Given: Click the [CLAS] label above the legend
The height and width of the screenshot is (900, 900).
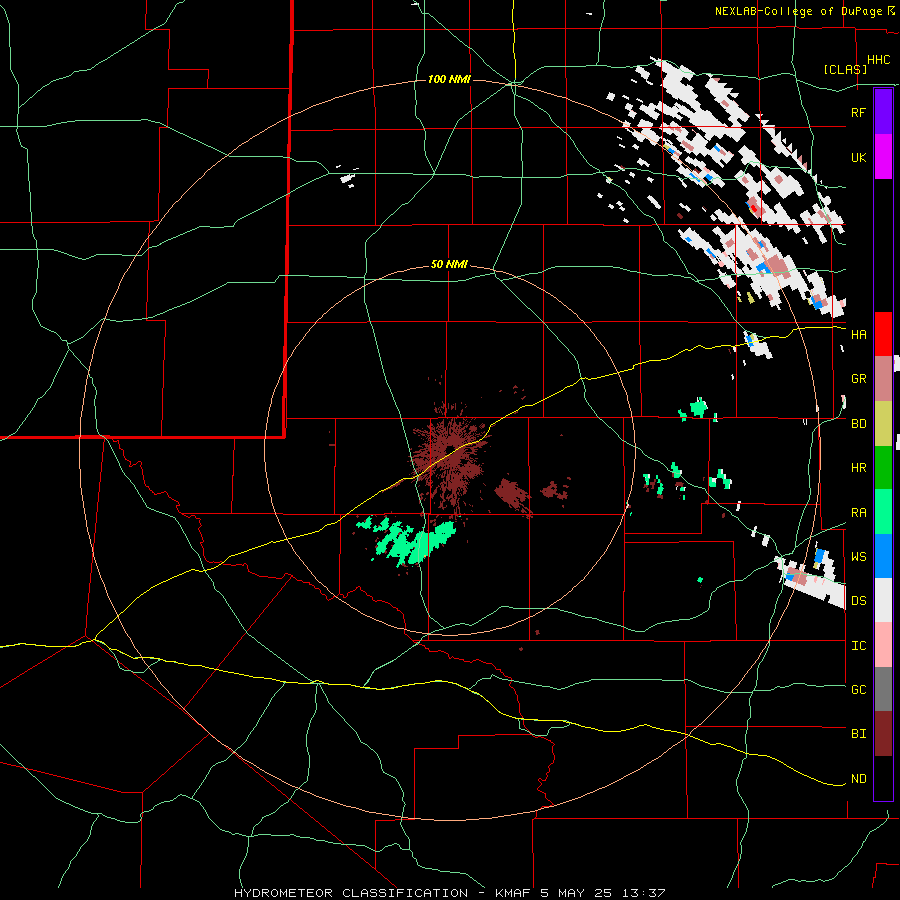Looking at the screenshot, I should tap(845, 69).
